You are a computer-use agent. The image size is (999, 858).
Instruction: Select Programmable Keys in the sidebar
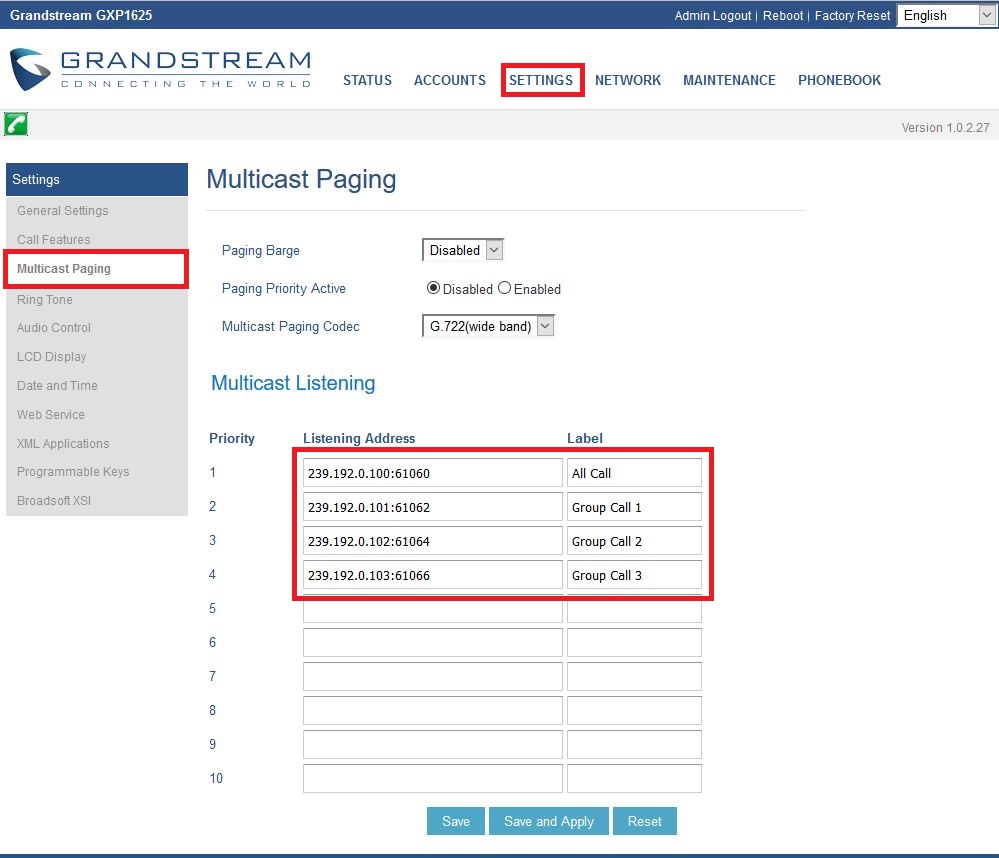click(x=73, y=472)
